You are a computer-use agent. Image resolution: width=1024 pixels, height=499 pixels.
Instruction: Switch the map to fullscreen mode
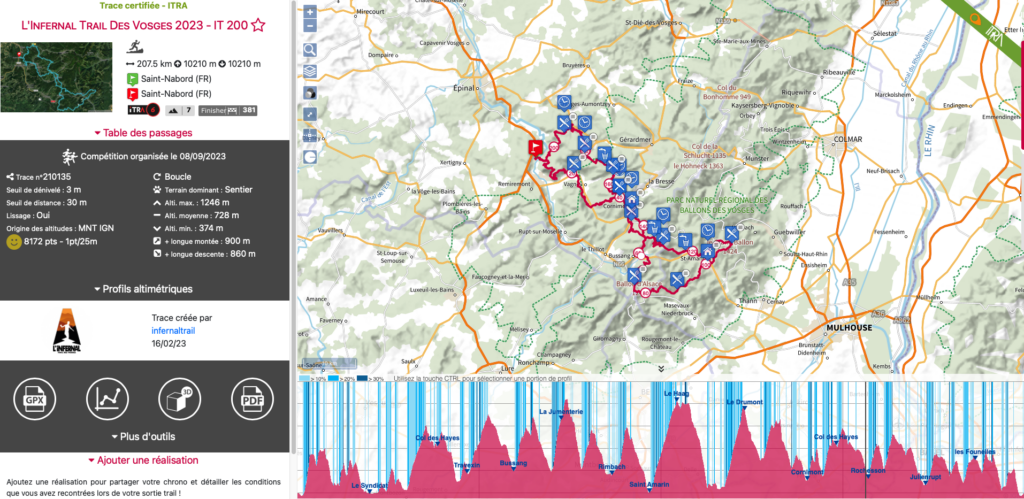pyautogui.click(x=310, y=114)
